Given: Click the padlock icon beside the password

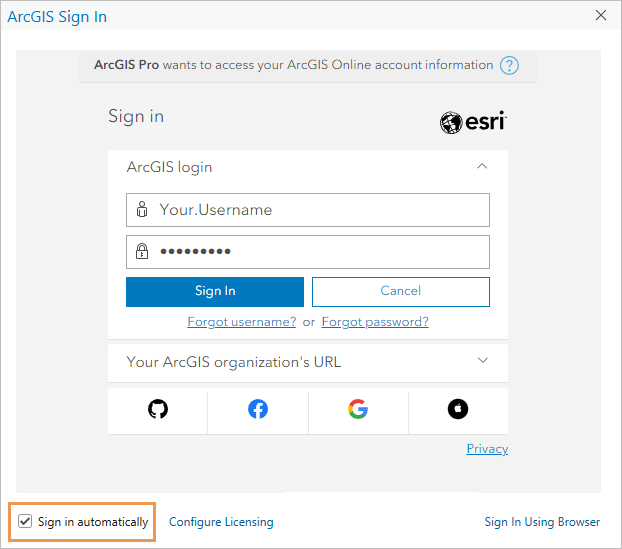Looking at the screenshot, I should [x=142, y=251].
